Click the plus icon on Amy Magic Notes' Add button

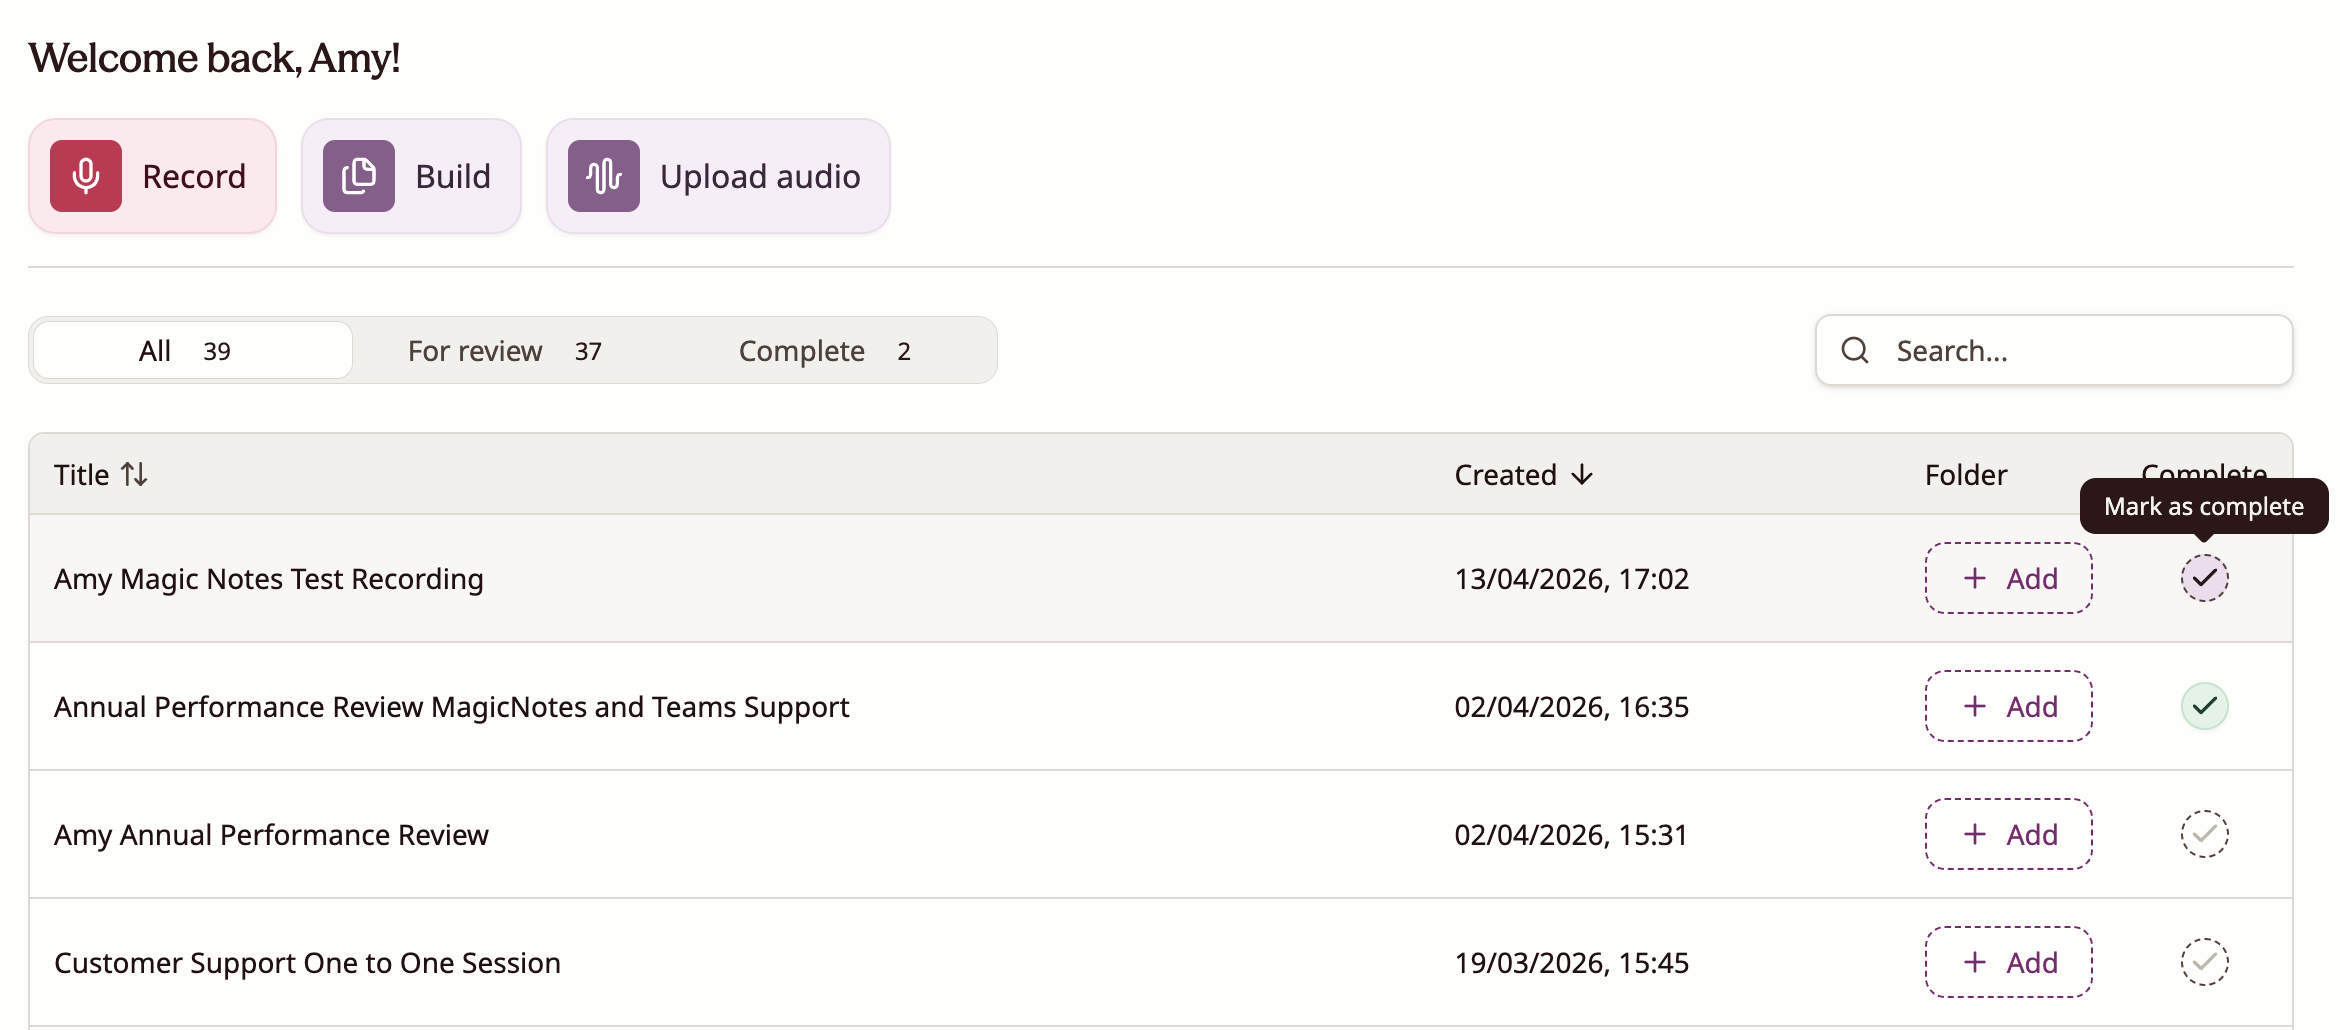(1973, 578)
